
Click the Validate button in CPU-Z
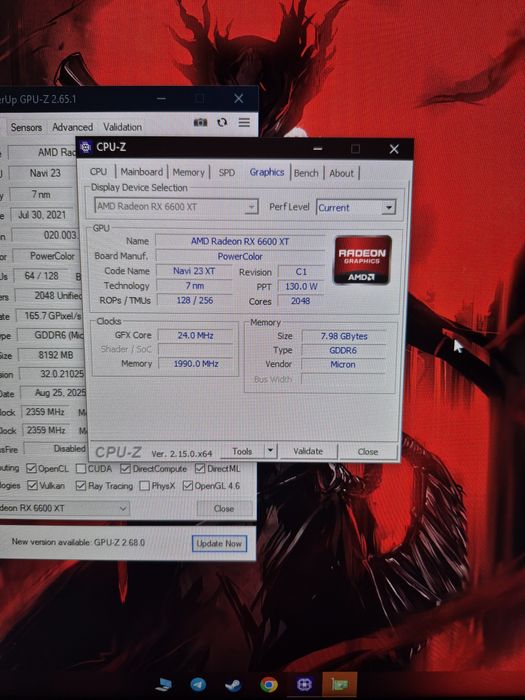[308, 451]
